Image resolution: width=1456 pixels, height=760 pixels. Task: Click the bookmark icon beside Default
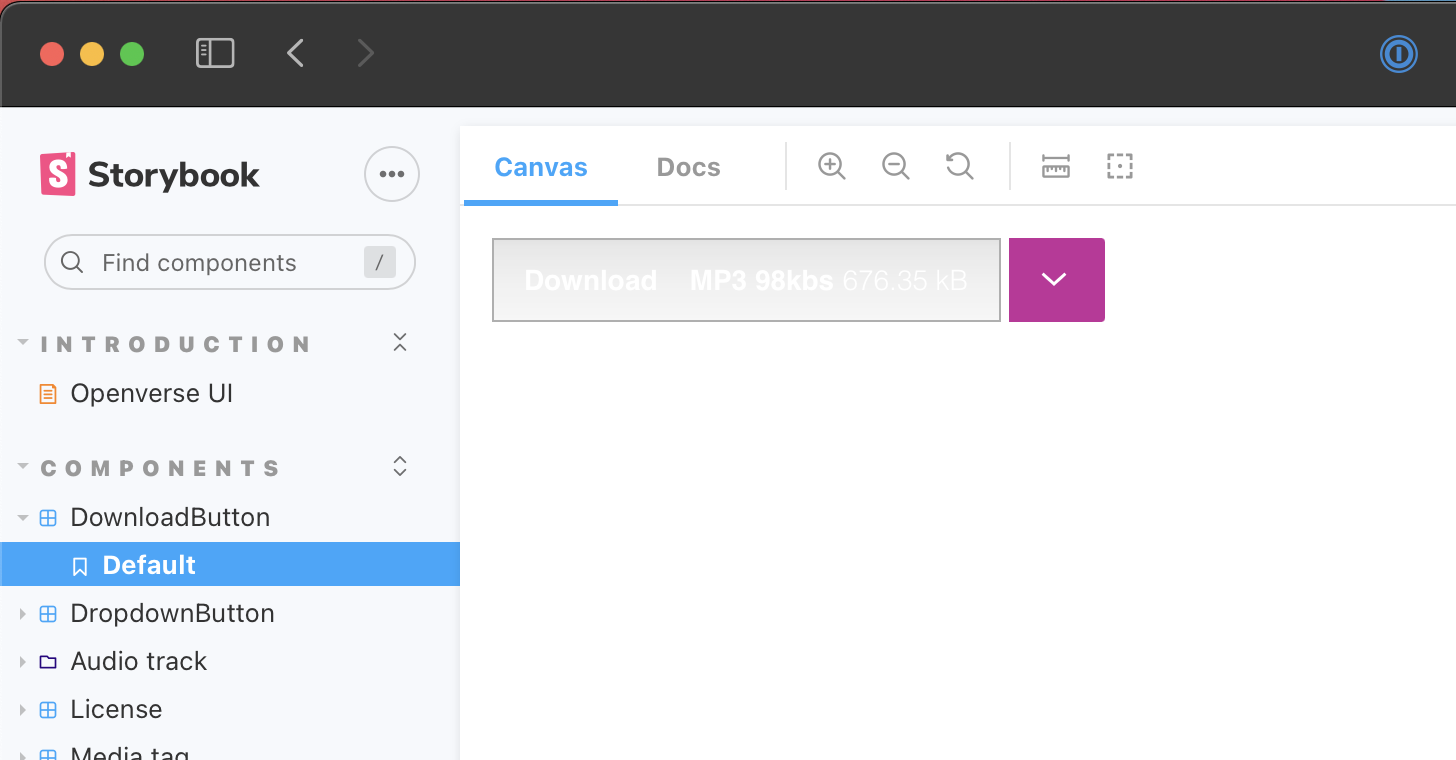point(80,566)
